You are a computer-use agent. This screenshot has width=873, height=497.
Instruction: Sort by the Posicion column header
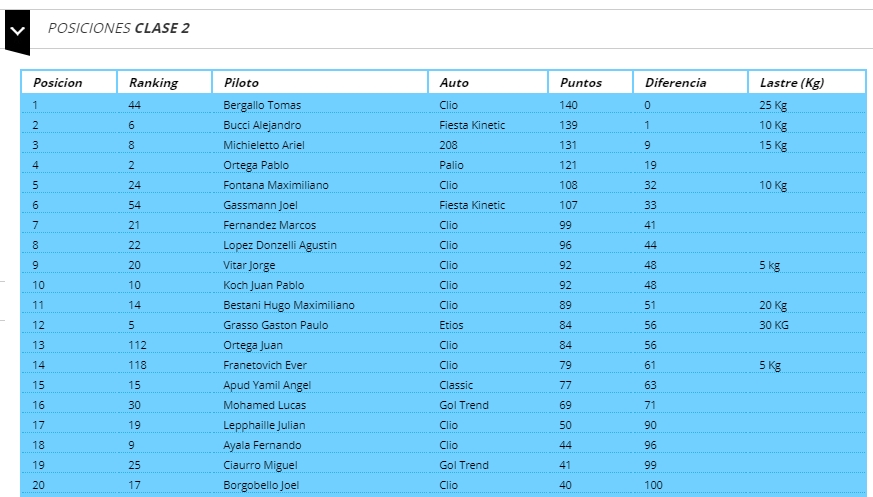(x=58, y=83)
